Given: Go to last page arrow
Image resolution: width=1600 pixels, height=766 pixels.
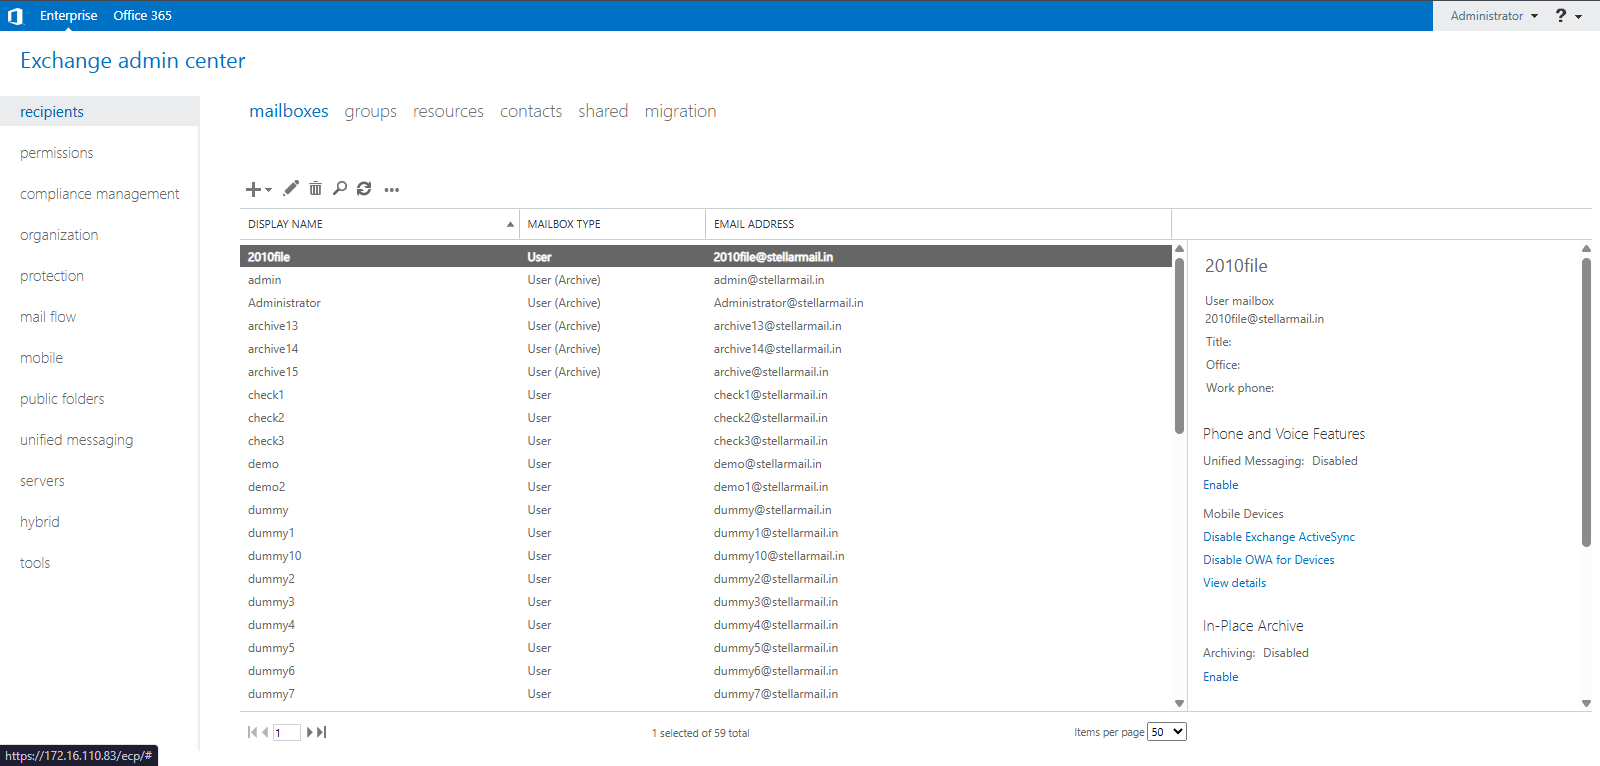Looking at the screenshot, I should (x=322, y=732).
